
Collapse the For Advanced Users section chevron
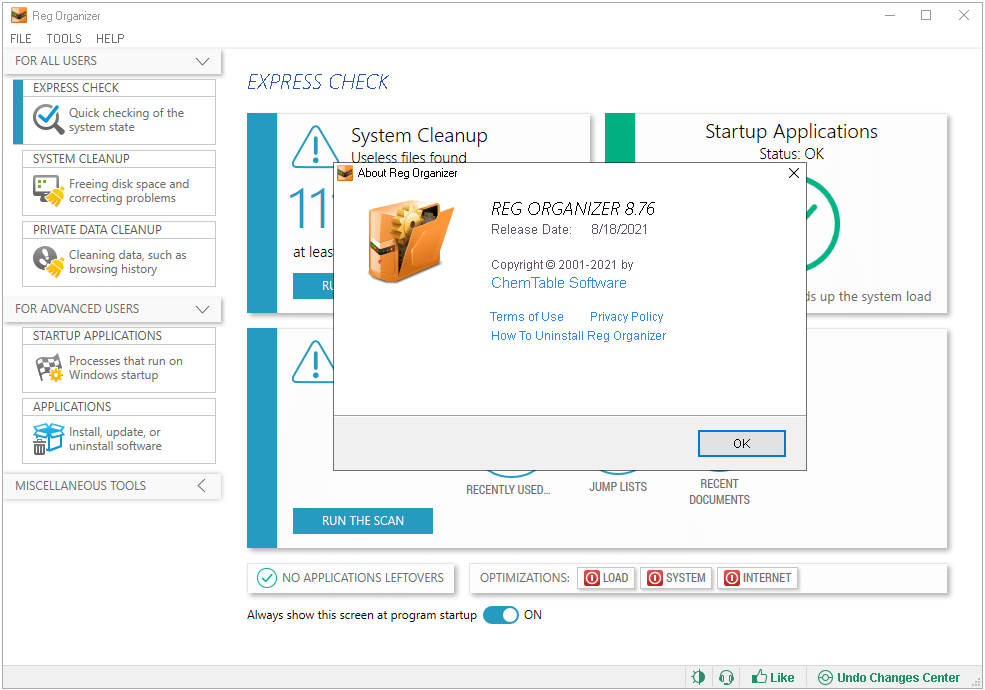[202, 309]
